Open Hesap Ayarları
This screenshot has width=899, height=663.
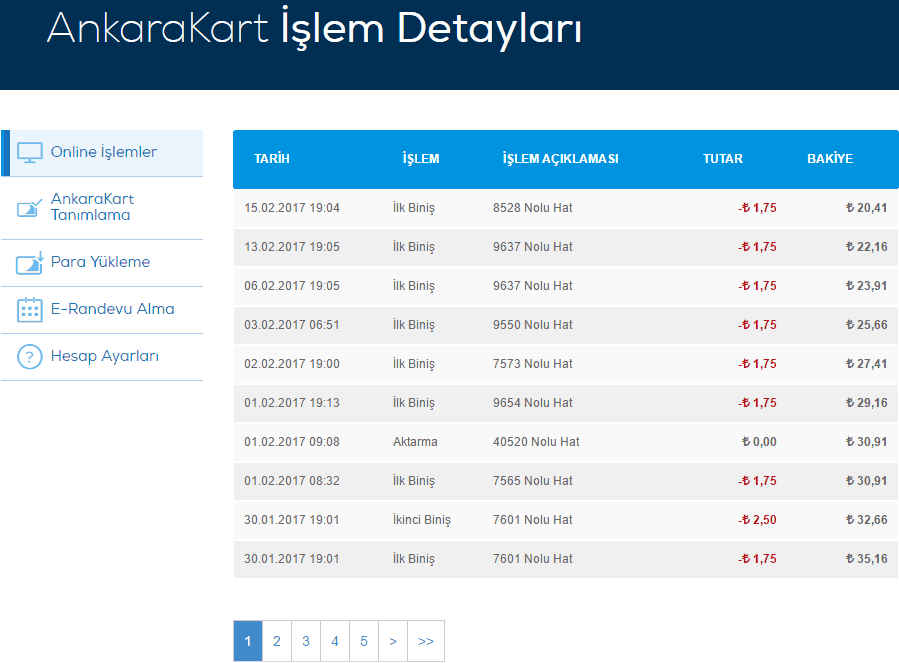click(103, 357)
